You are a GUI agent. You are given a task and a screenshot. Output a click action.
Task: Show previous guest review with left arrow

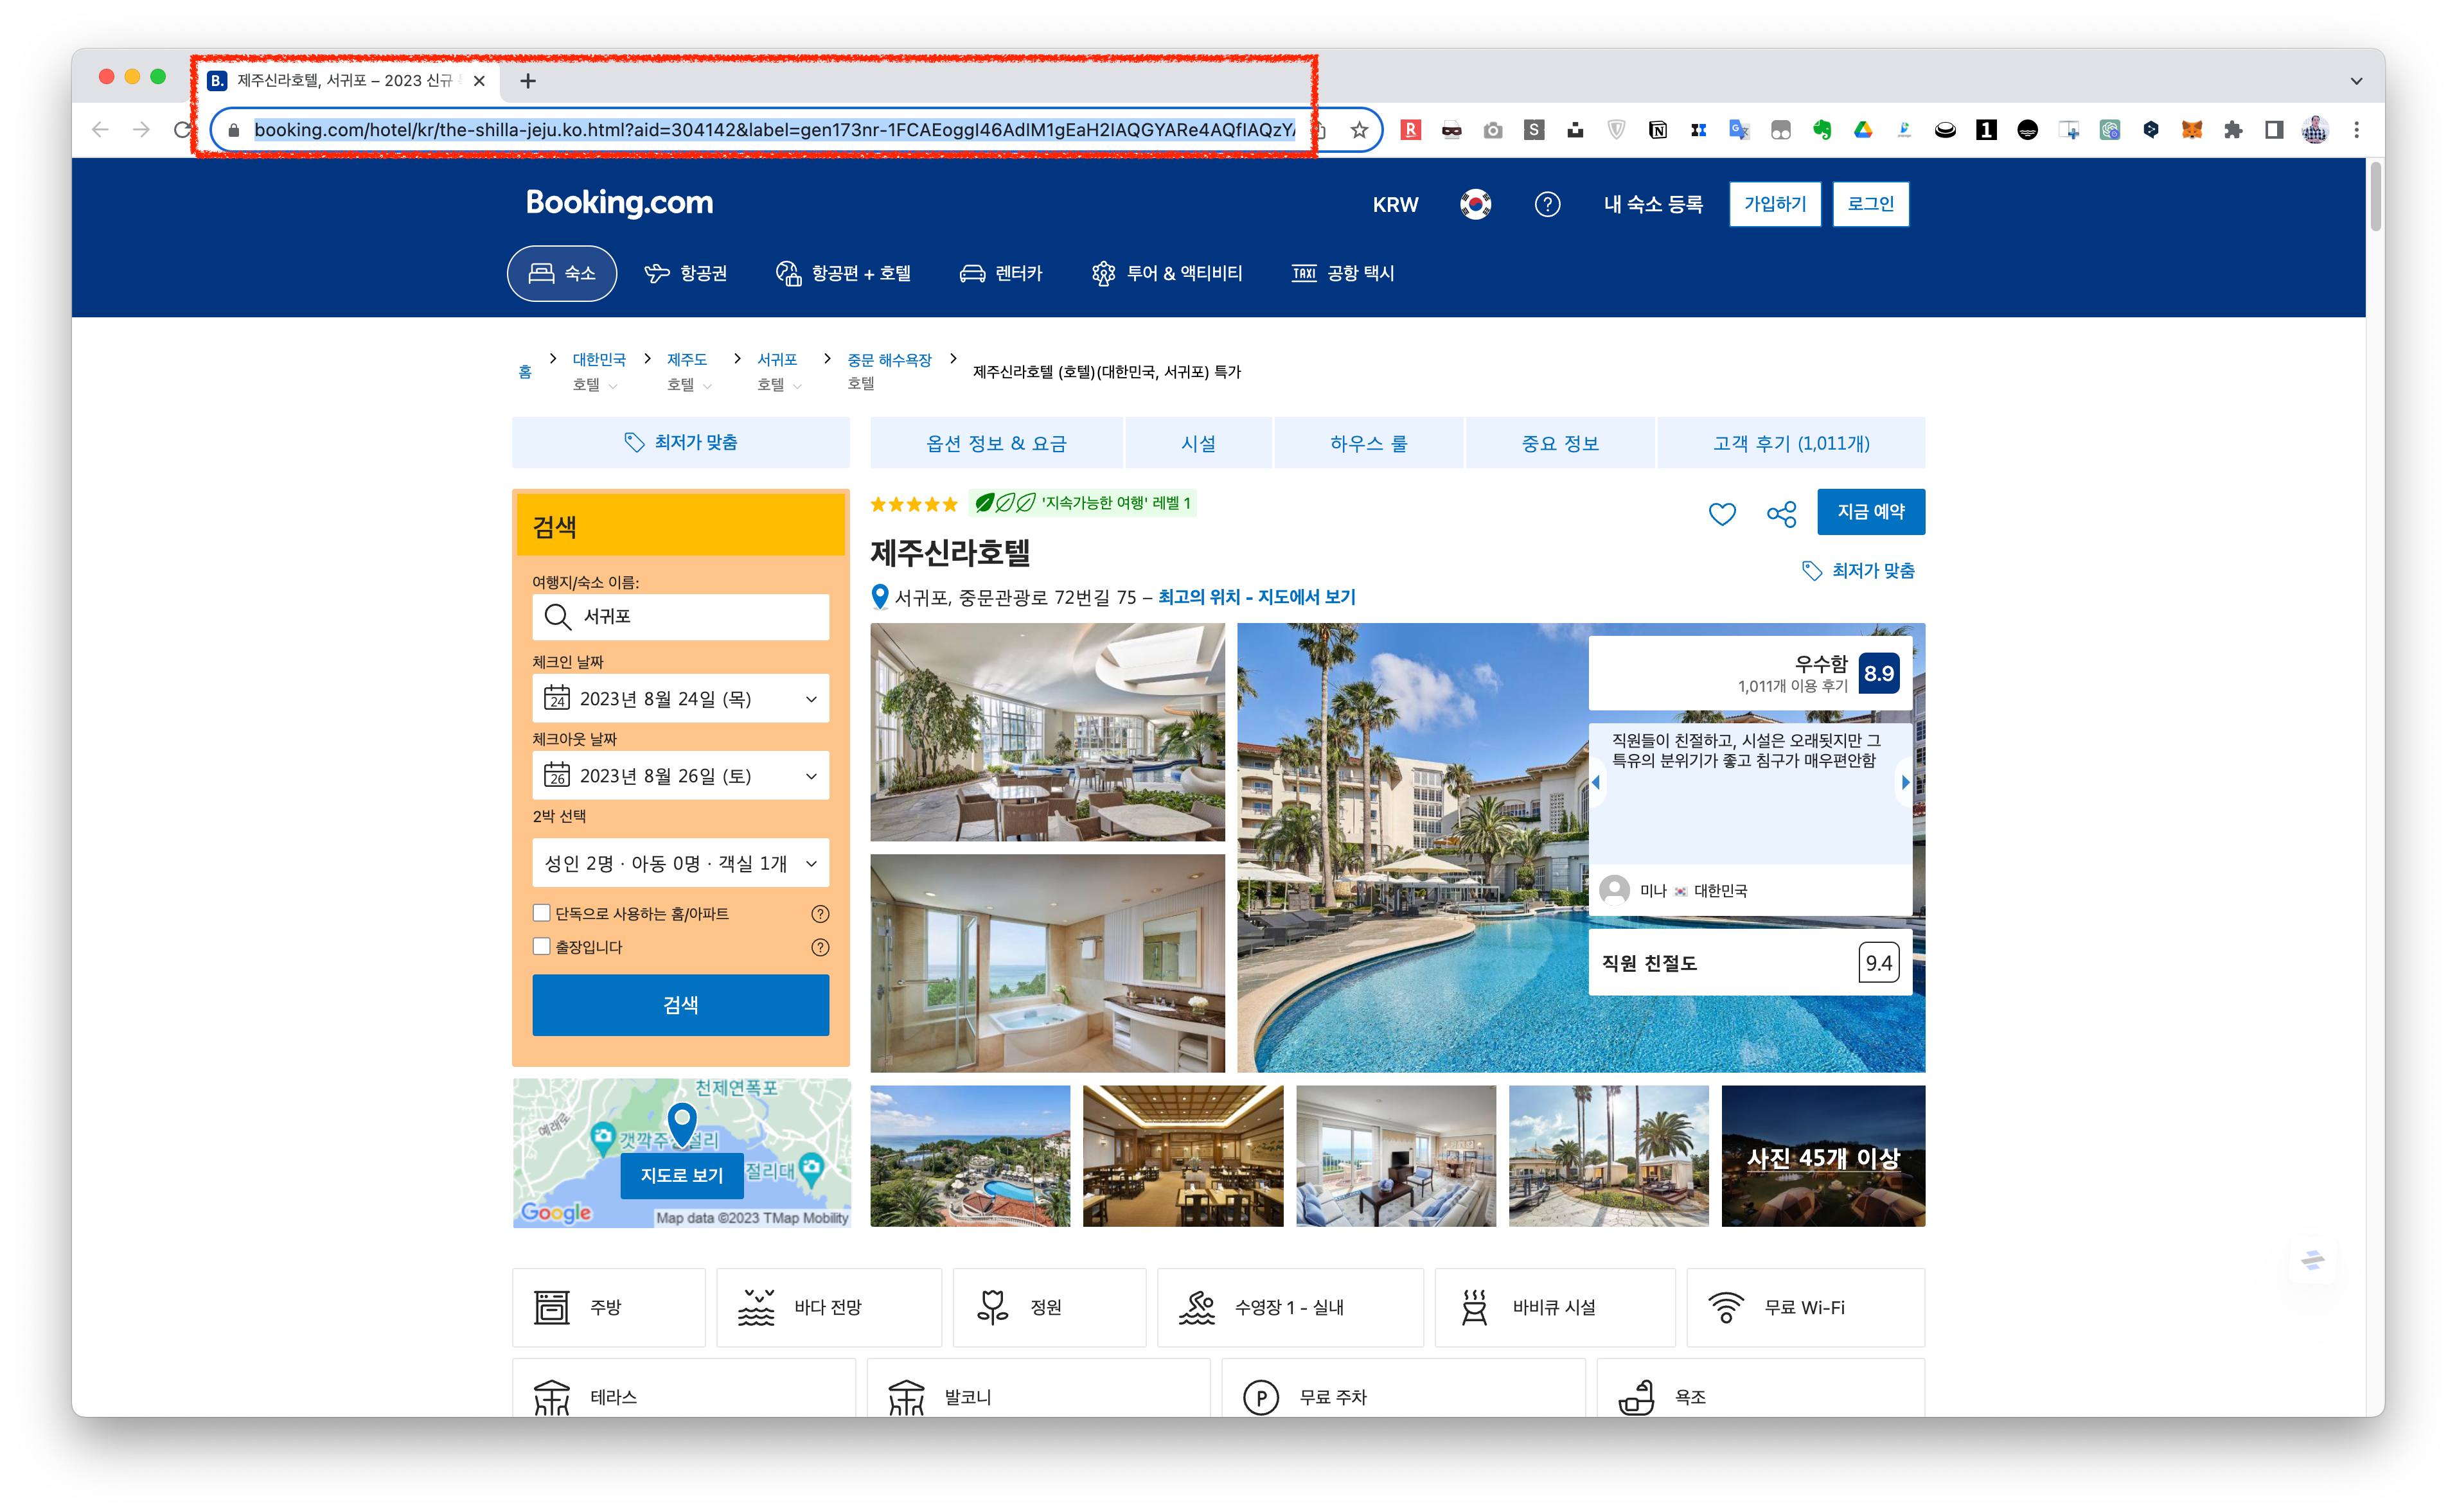coord(1596,782)
